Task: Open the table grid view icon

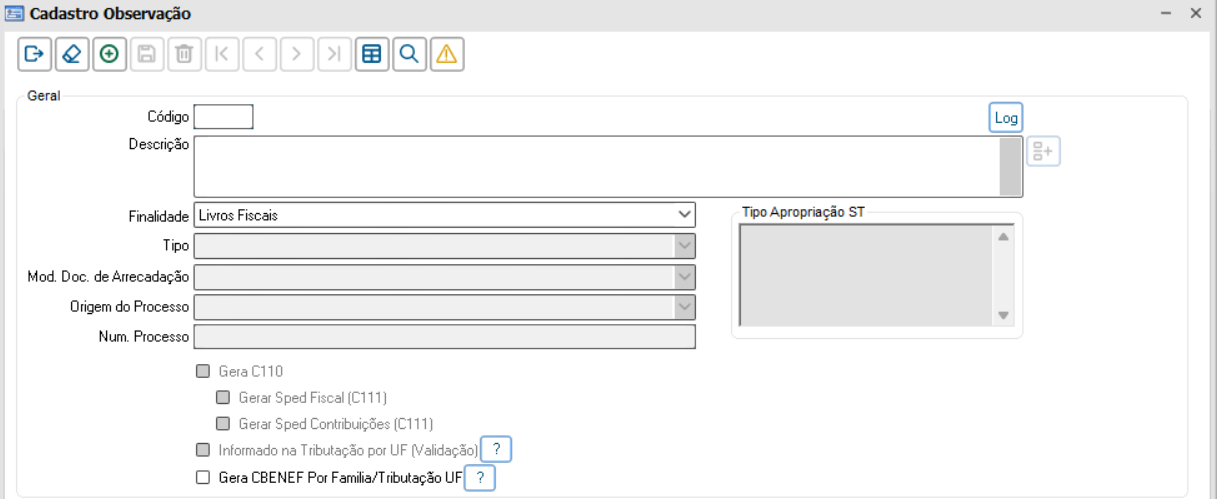Action: click(372, 54)
